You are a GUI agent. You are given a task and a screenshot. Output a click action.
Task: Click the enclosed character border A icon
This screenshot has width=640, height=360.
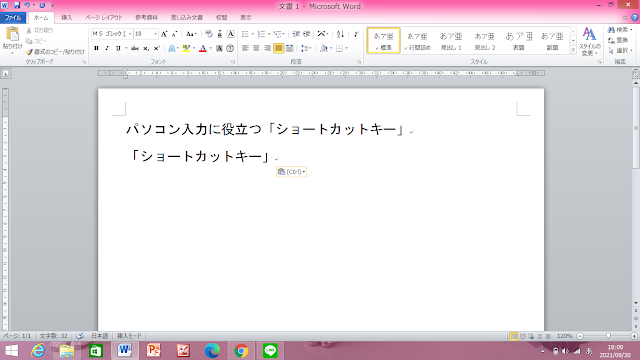tap(231, 34)
